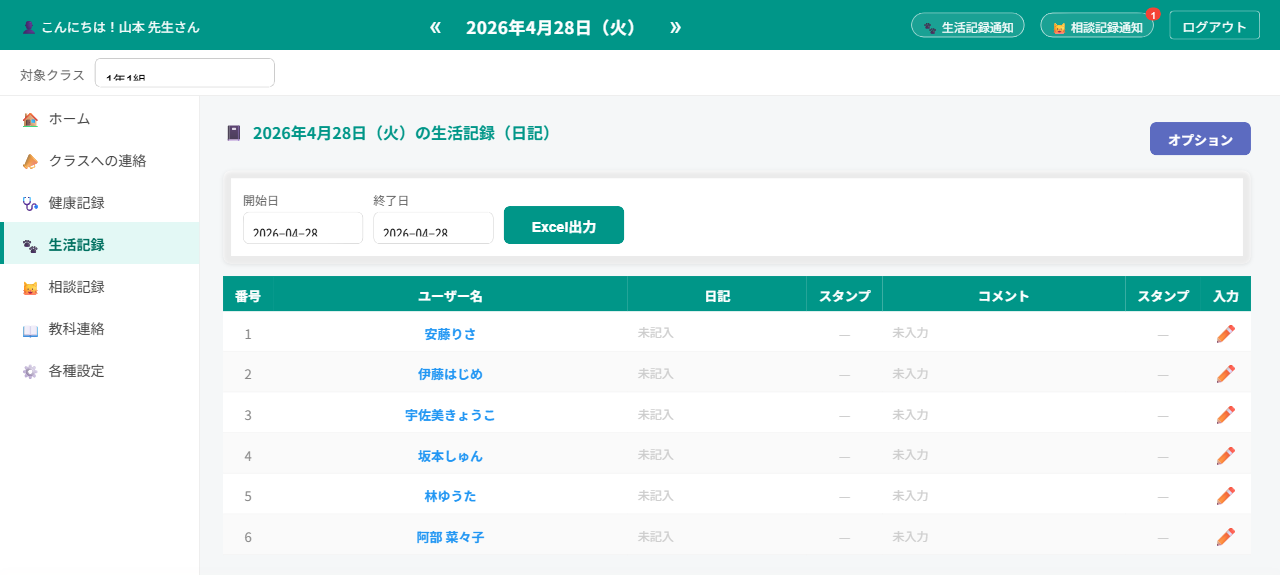Viewport: 1280px width, 575px height.
Task: Open user link 林ゆうた
Action: coord(450,496)
